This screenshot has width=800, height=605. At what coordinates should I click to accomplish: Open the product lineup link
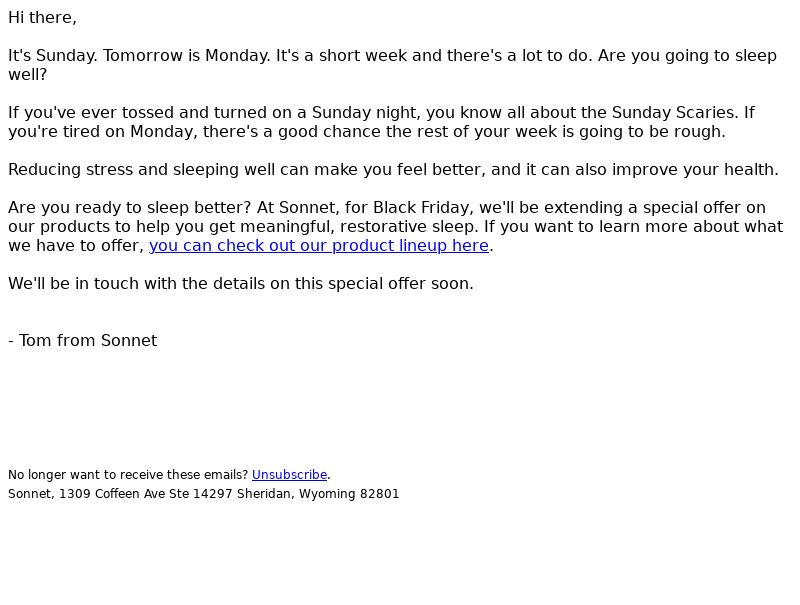pos(319,245)
